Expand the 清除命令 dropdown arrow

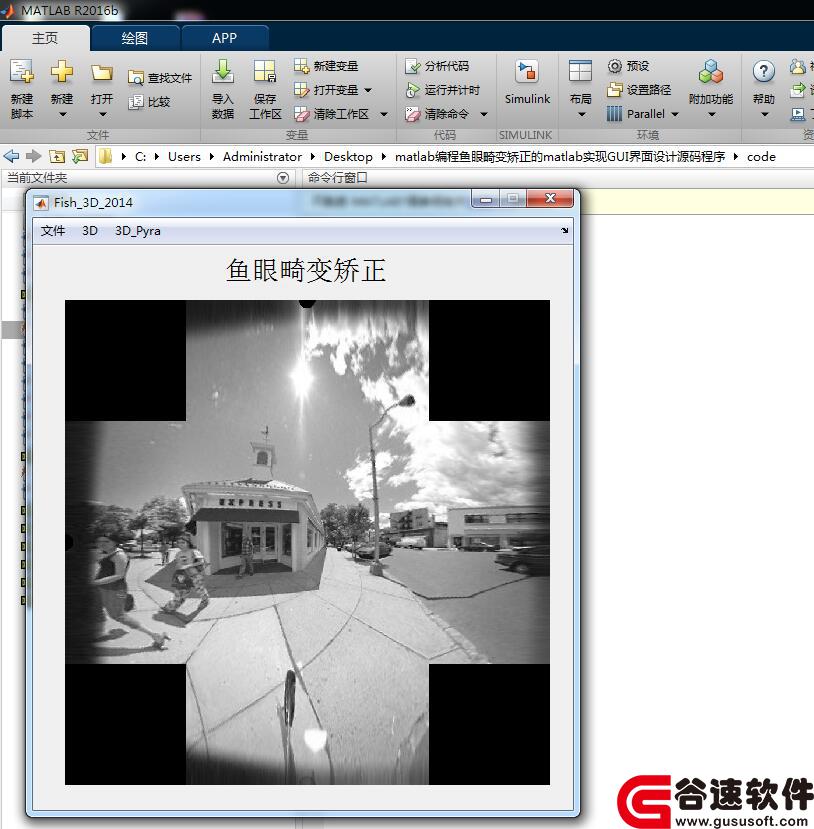coord(484,114)
